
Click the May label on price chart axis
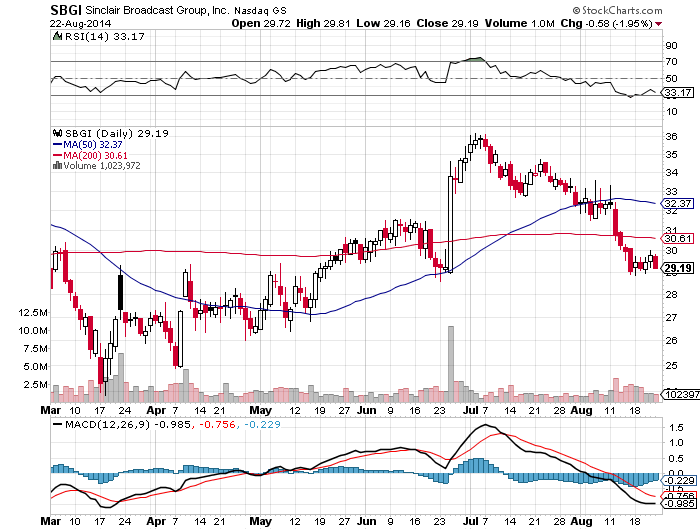(x=260, y=410)
